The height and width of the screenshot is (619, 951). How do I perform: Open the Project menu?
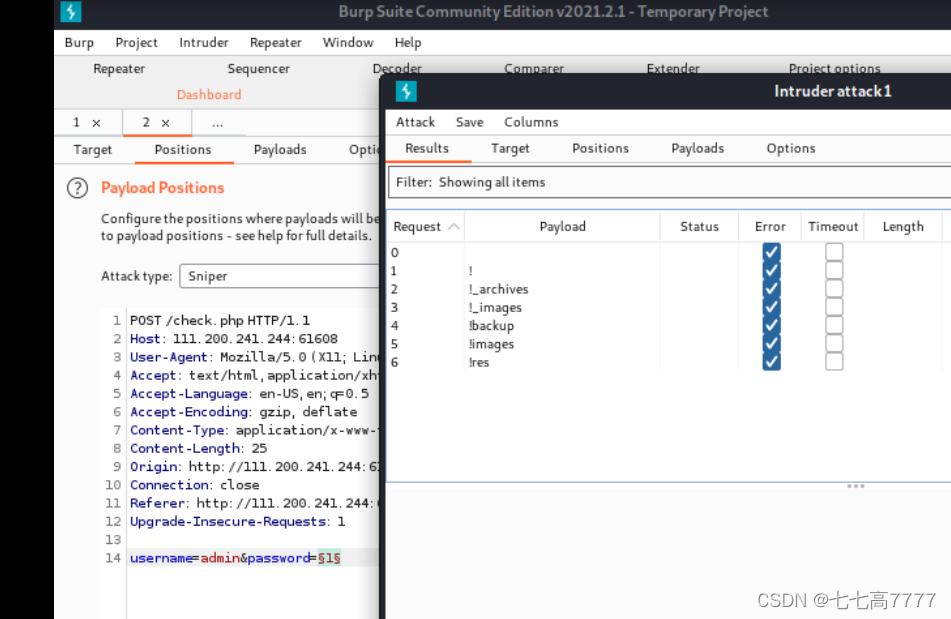[136, 42]
